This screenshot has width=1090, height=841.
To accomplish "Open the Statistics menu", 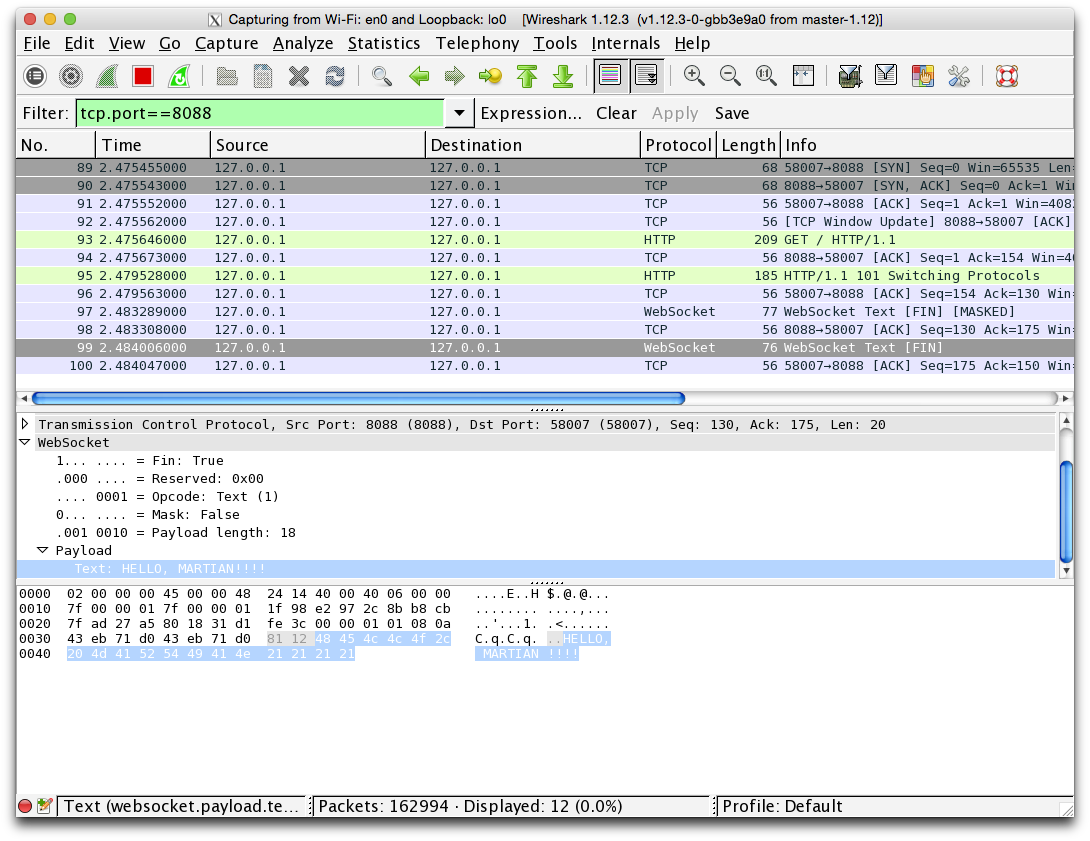I will coord(384,43).
